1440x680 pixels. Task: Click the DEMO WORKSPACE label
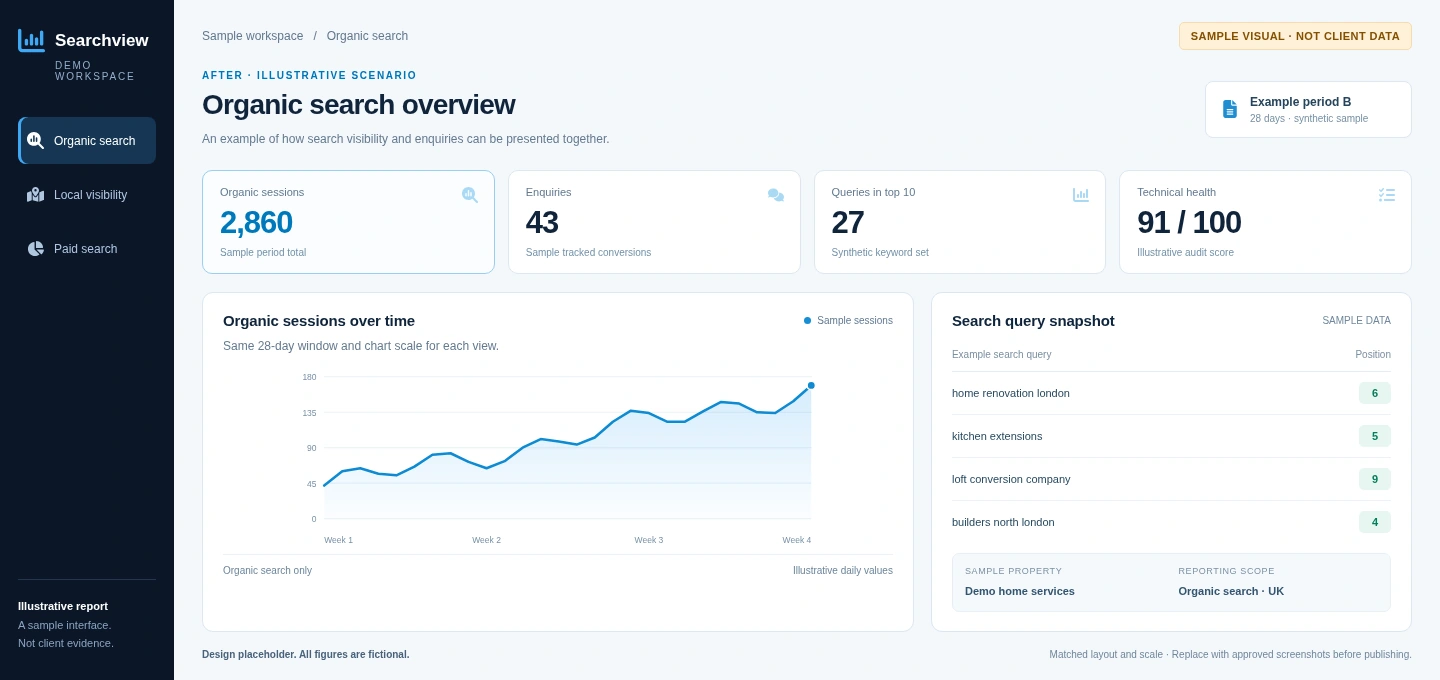[x=95, y=71]
